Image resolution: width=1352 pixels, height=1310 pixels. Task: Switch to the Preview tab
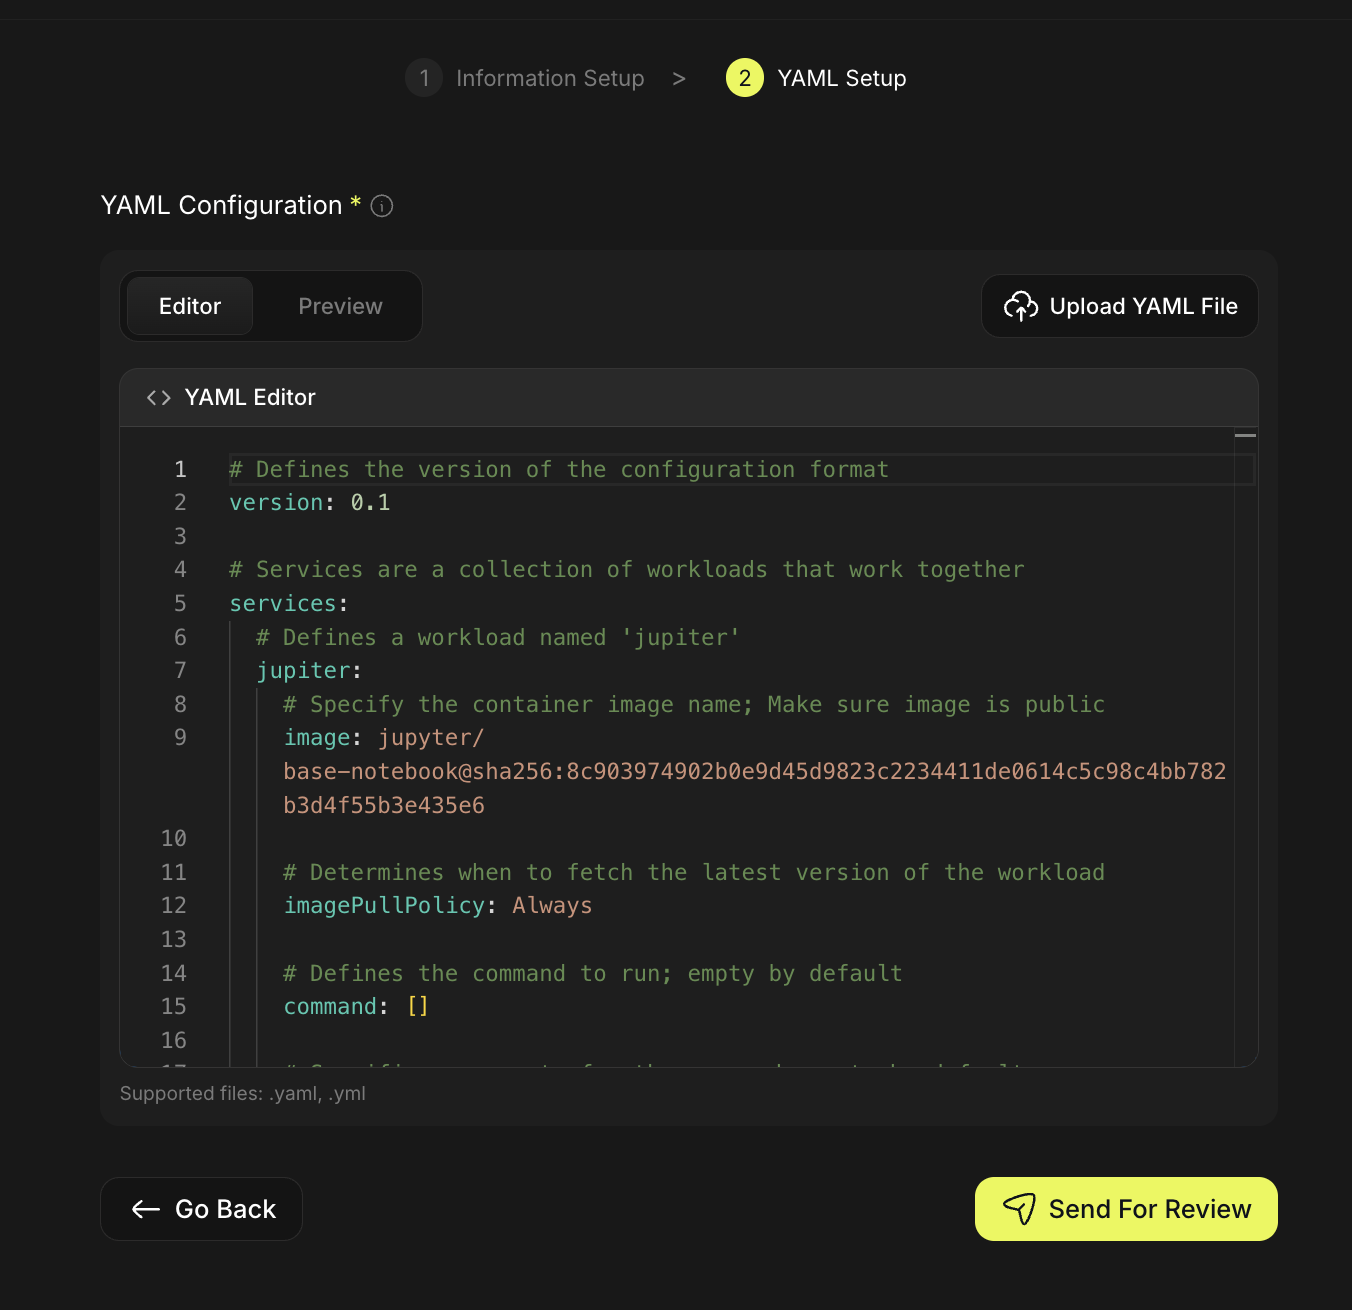pyautogui.click(x=340, y=306)
